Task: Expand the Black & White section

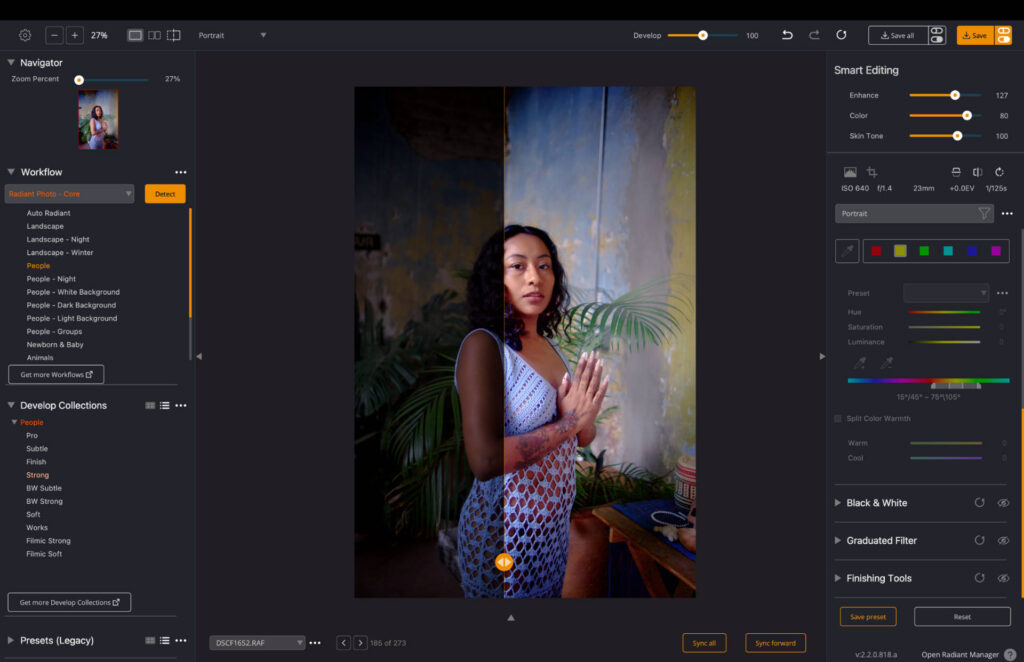Action: (x=837, y=503)
